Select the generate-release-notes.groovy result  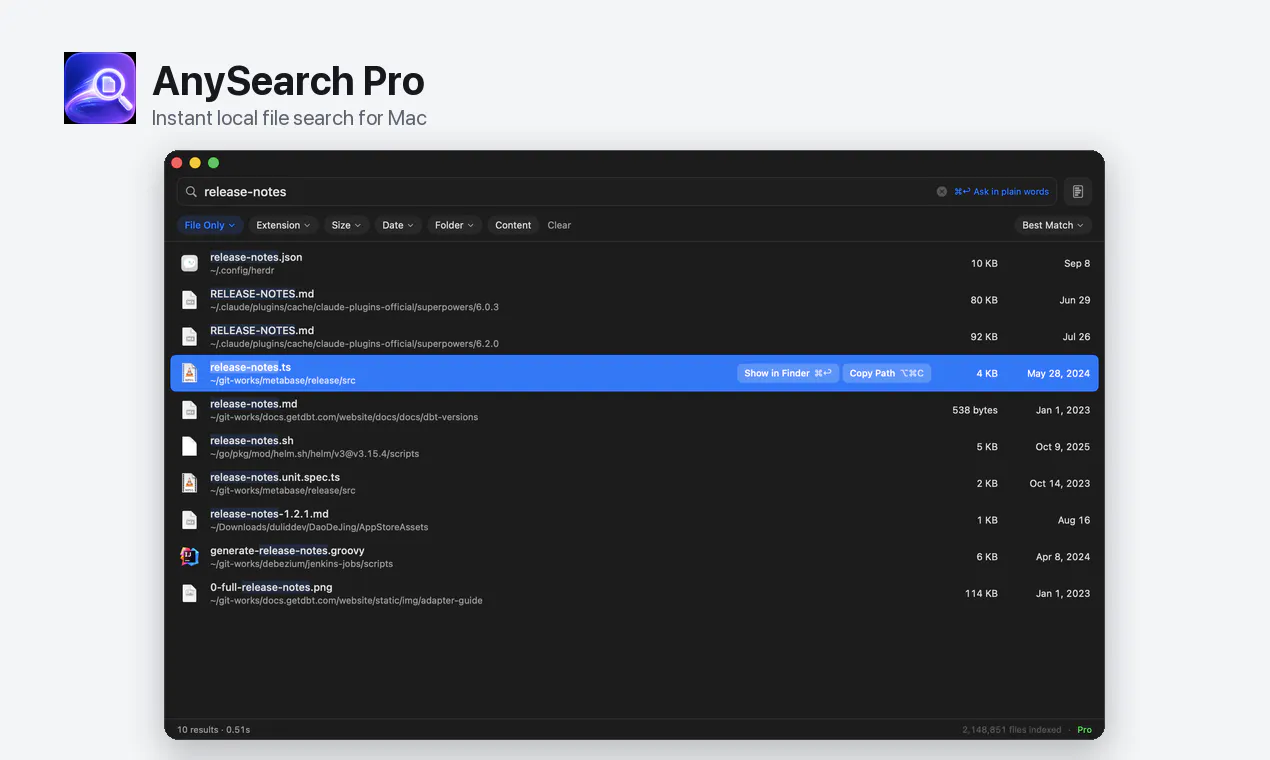tap(634, 557)
